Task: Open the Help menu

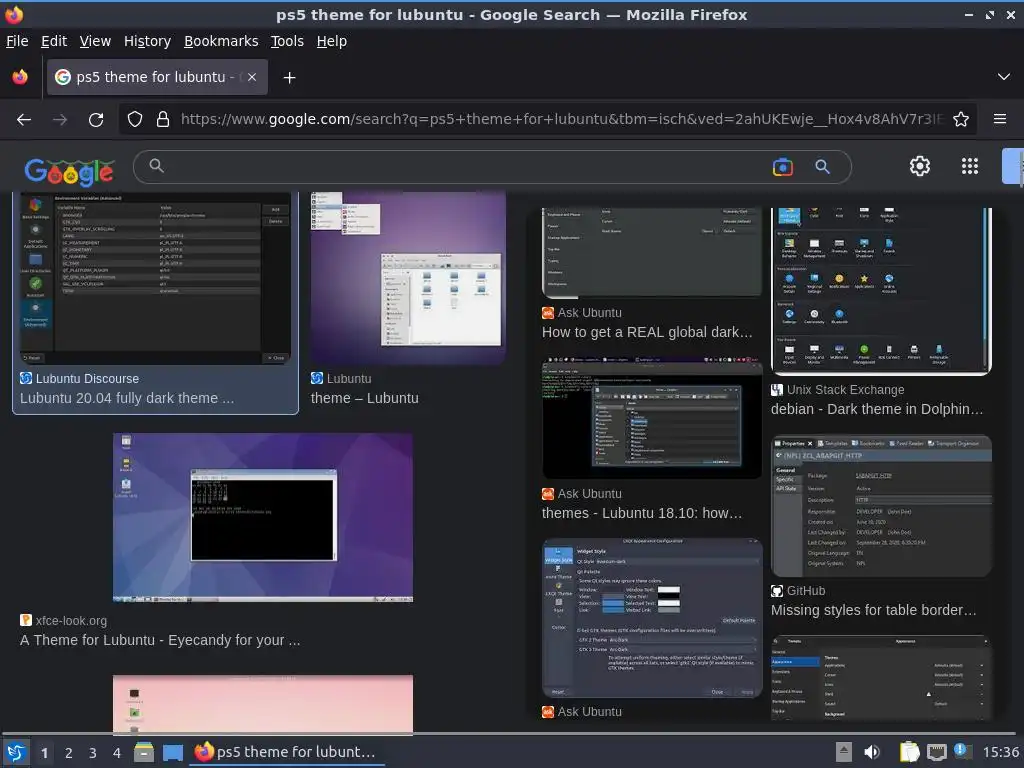Action: tap(332, 41)
